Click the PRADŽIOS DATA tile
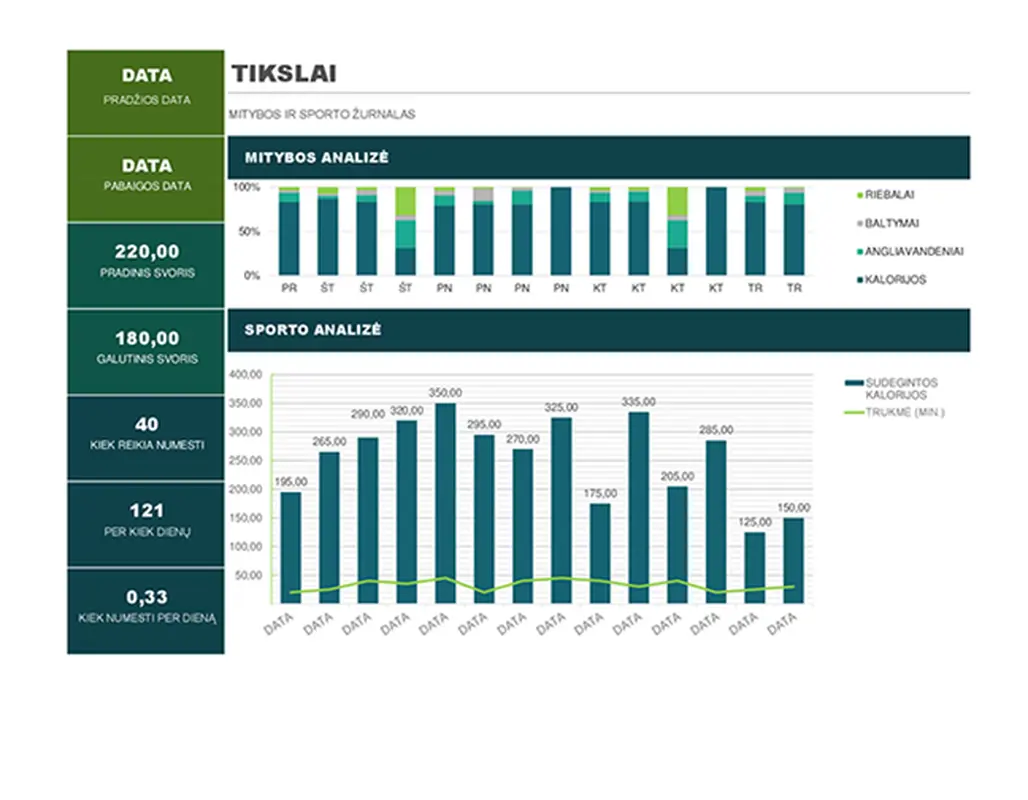 point(146,92)
